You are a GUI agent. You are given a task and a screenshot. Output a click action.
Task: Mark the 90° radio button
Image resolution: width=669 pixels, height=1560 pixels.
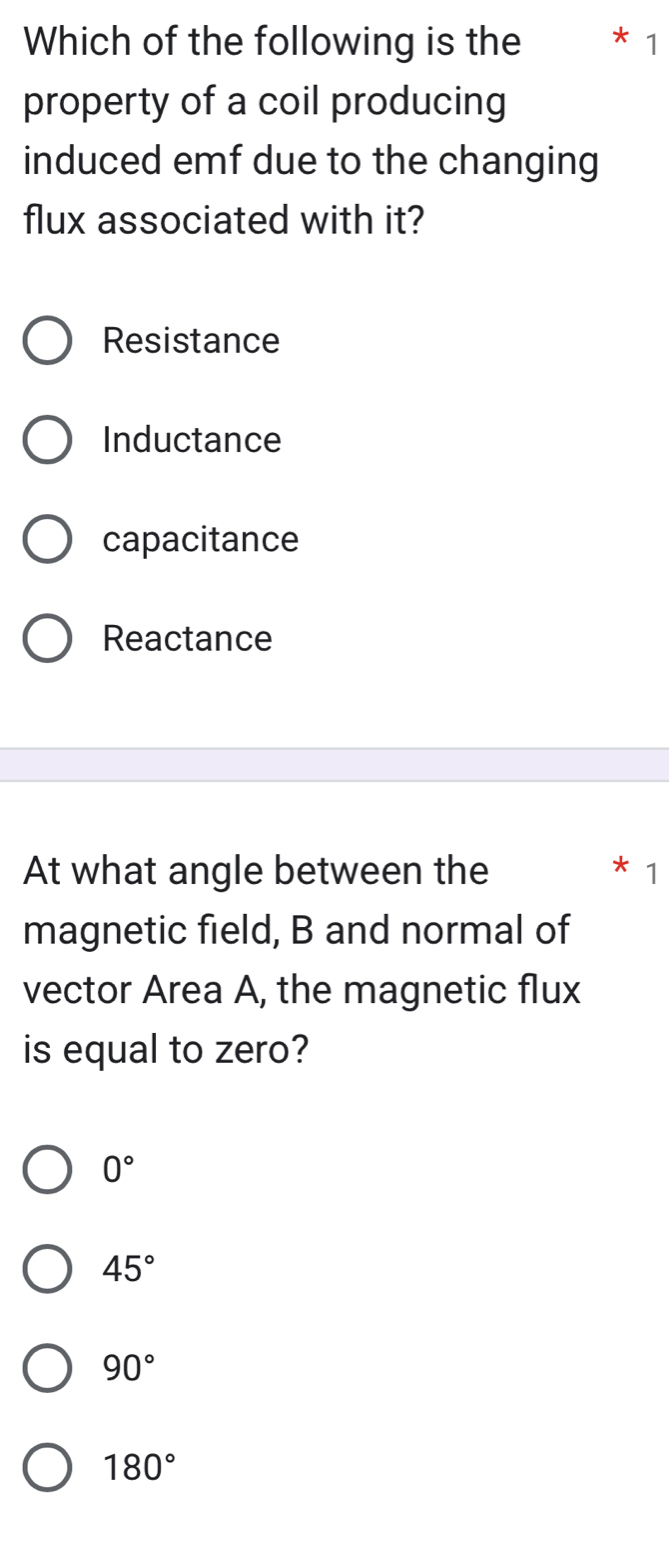[47, 1369]
